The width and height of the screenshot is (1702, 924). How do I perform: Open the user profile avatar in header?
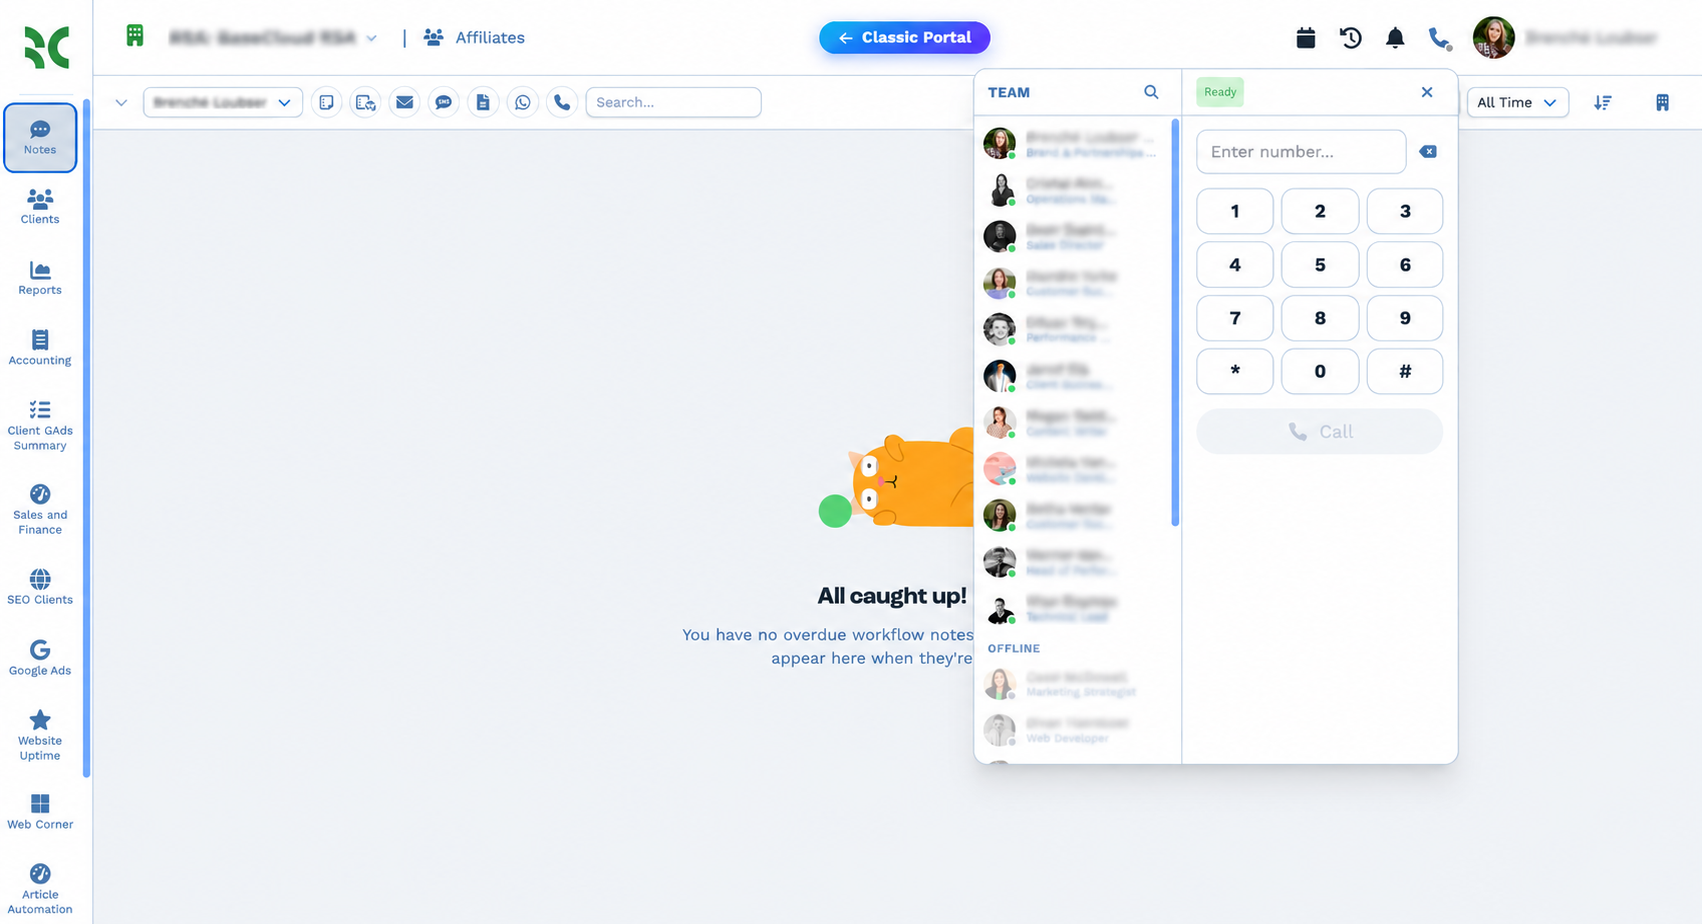(x=1494, y=38)
